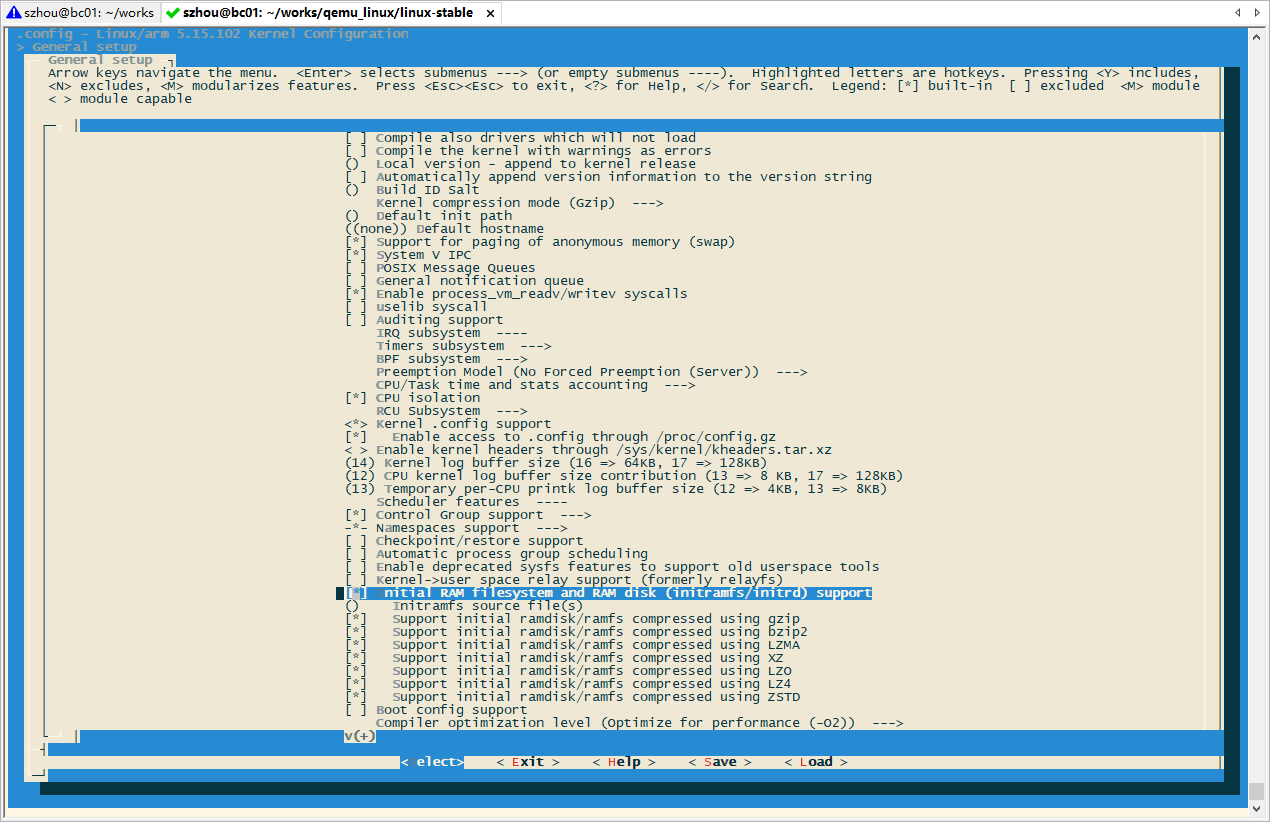Viewport: 1270px width, 822px height.
Task: Toggle Automatic process group scheduling
Action: [x=496, y=554]
